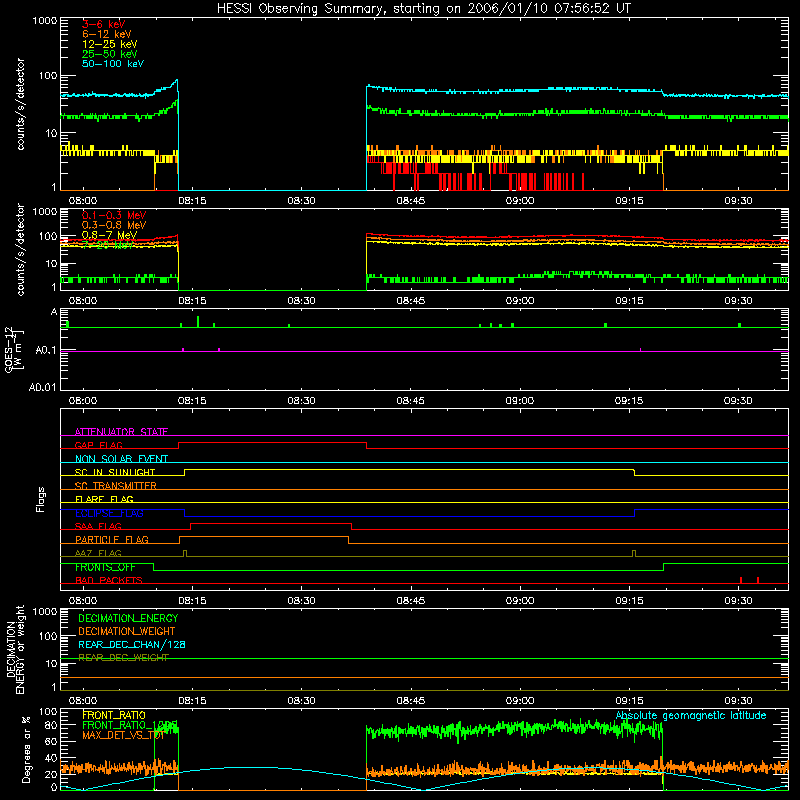
Task: Select the 12-25 keV legend label
Action: coord(110,44)
